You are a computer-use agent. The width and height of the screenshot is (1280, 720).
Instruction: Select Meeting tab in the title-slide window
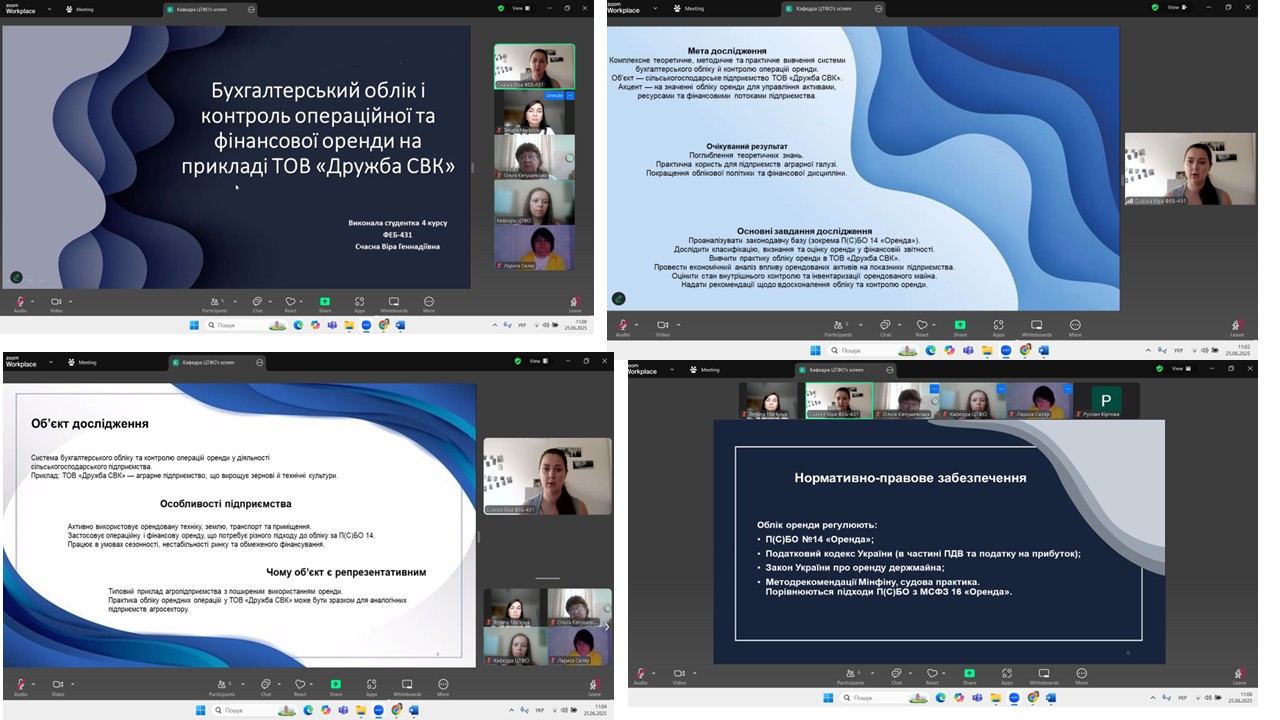80,9
